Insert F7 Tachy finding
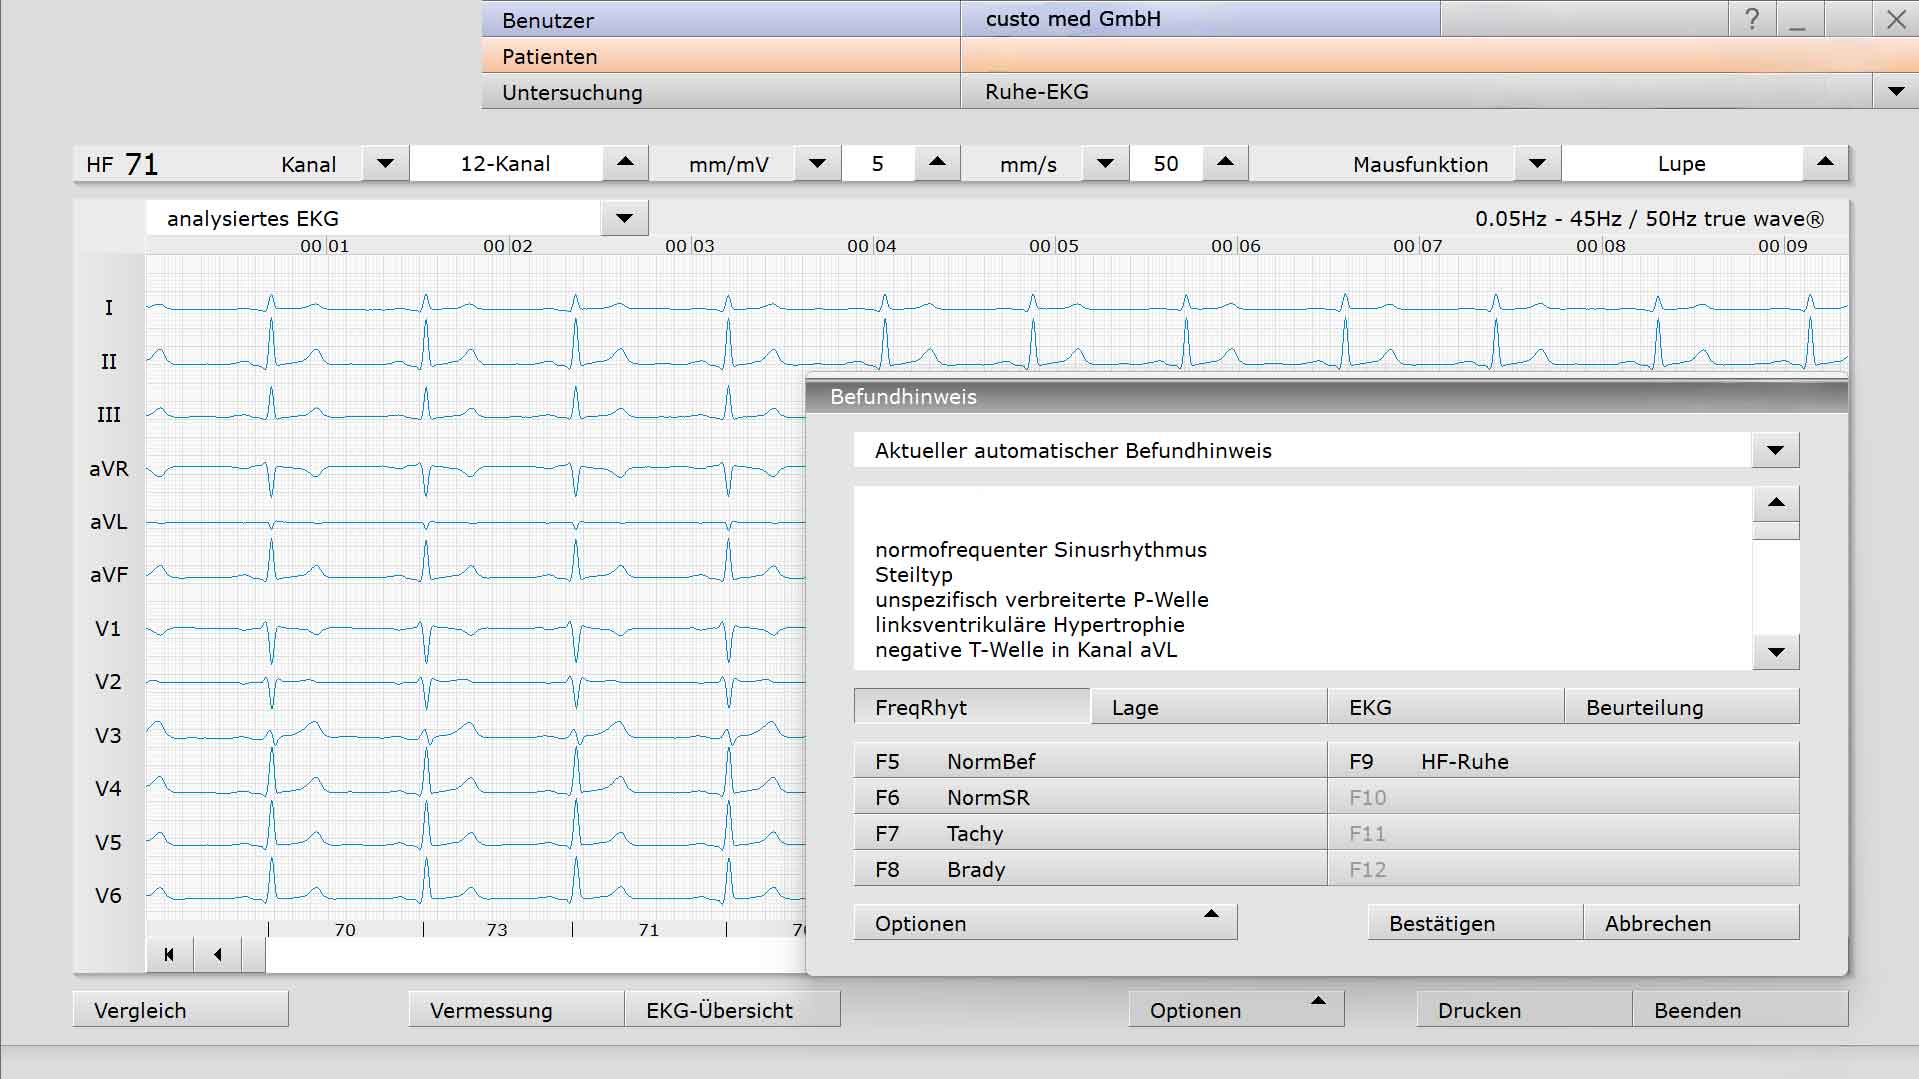 [1090, 833]
